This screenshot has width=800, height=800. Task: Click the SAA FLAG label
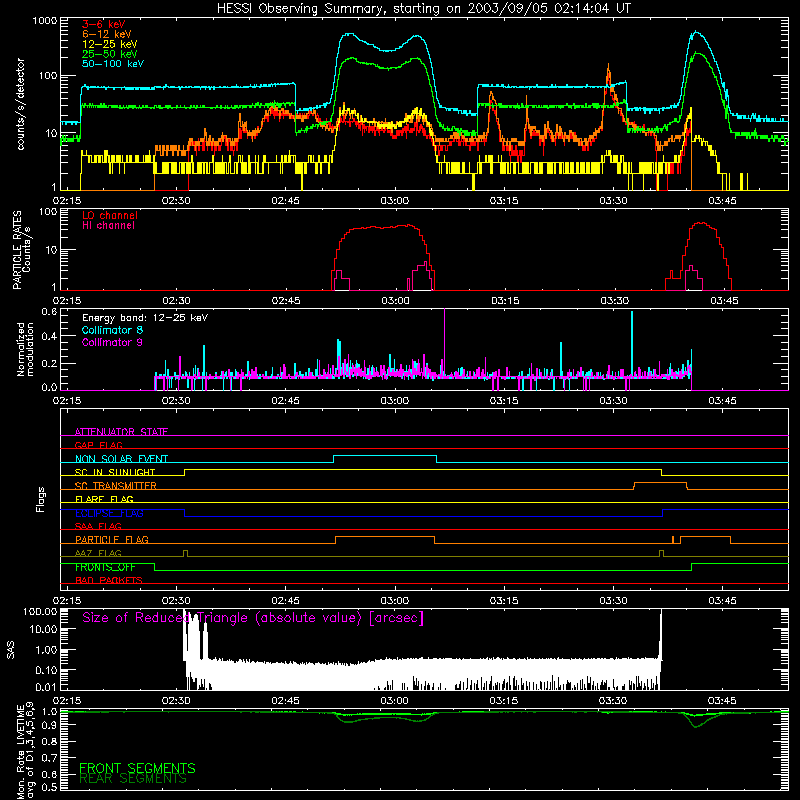pos(98,526)
